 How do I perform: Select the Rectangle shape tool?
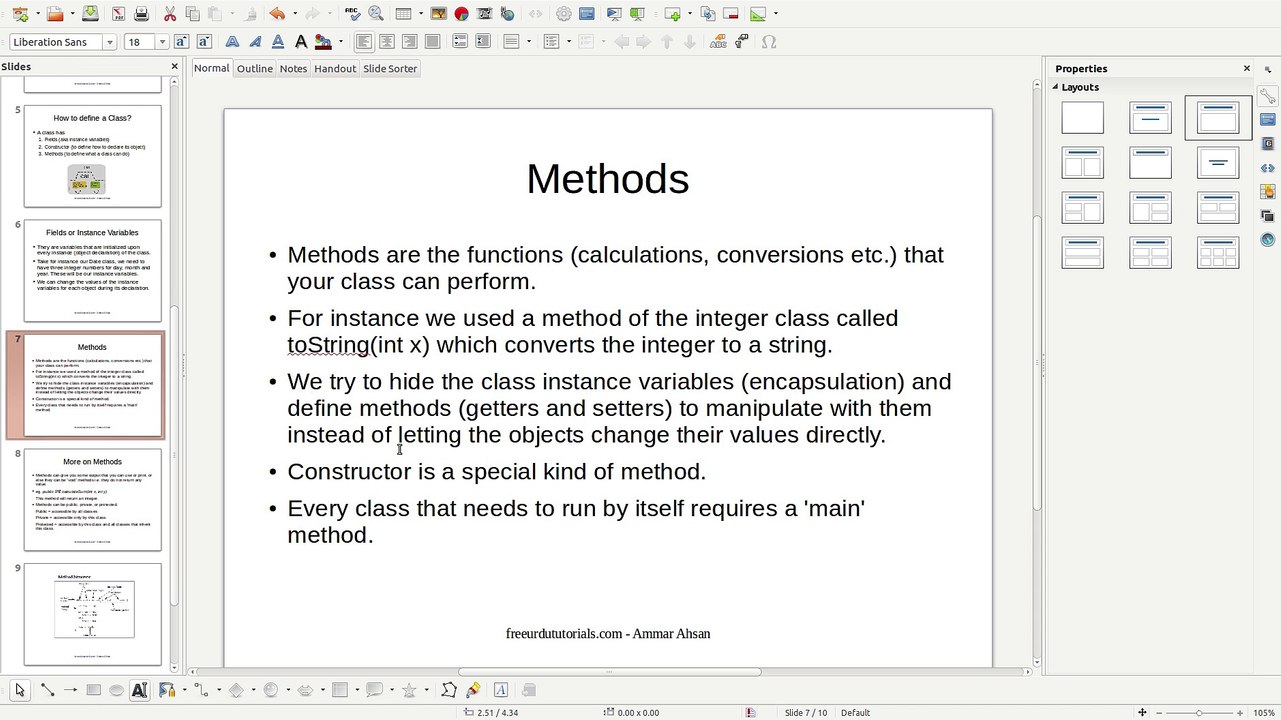93,690
